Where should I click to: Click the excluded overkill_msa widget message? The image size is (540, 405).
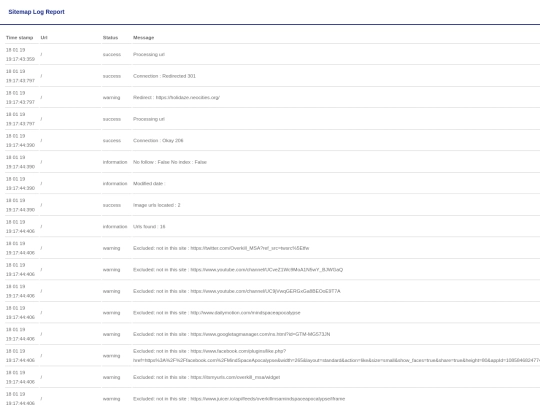click(207, 377)
